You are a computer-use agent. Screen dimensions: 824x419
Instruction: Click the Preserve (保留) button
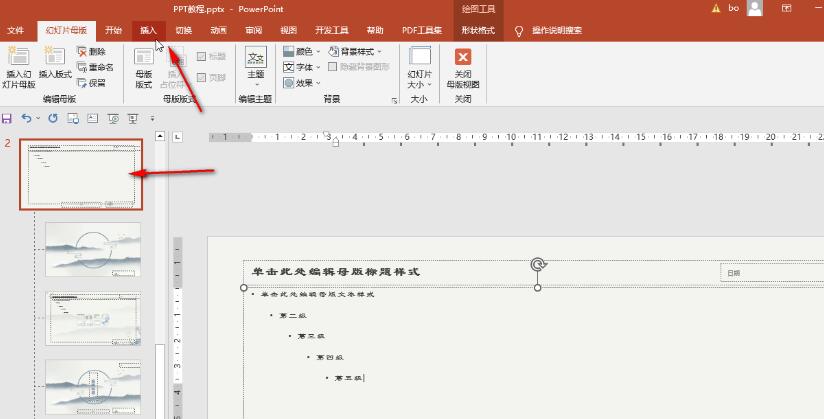click(x=91, y=83)
